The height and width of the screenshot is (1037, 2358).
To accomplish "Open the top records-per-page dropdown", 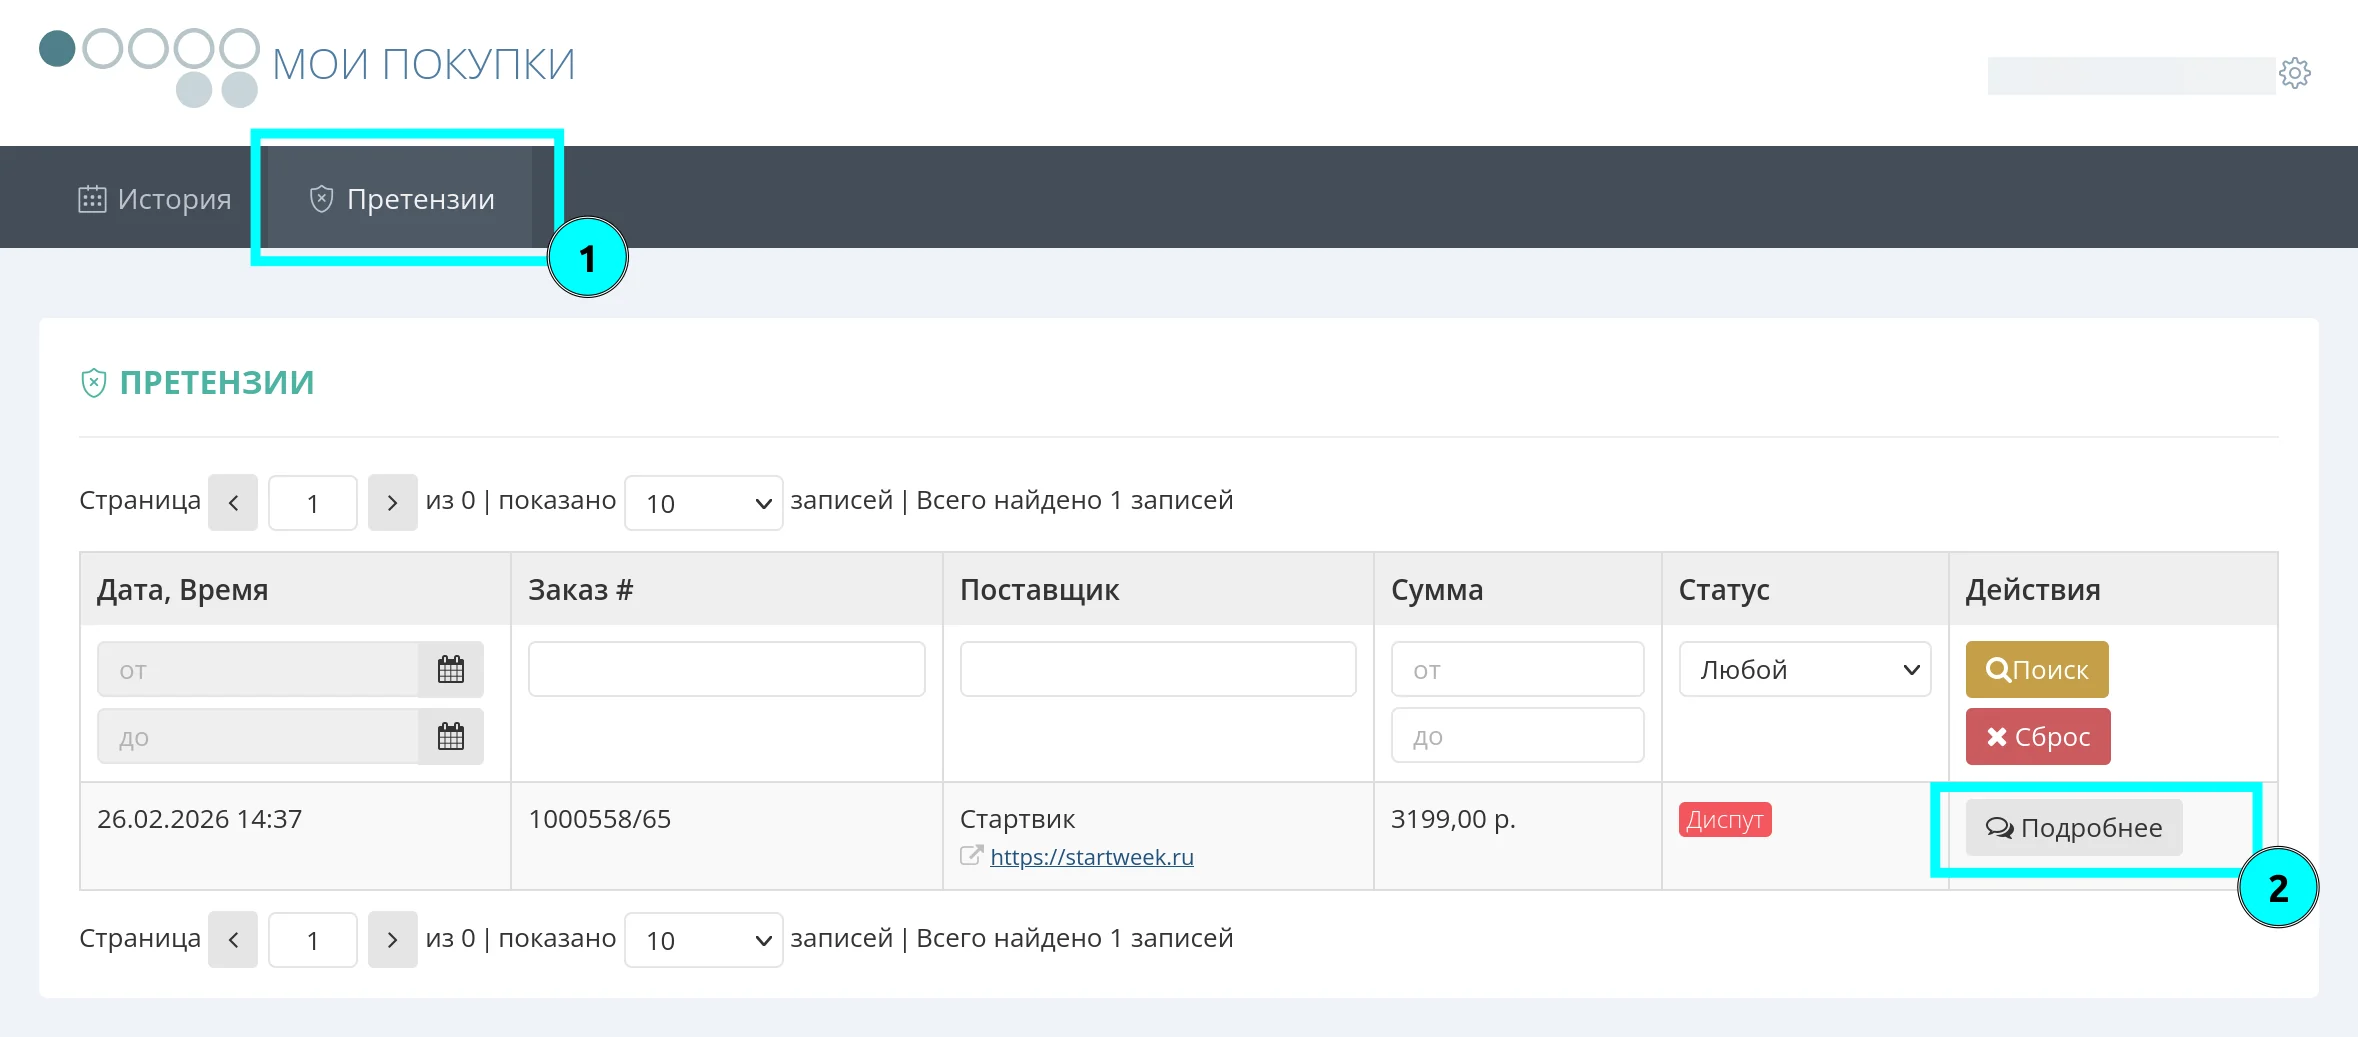I will tap(703, 503).
